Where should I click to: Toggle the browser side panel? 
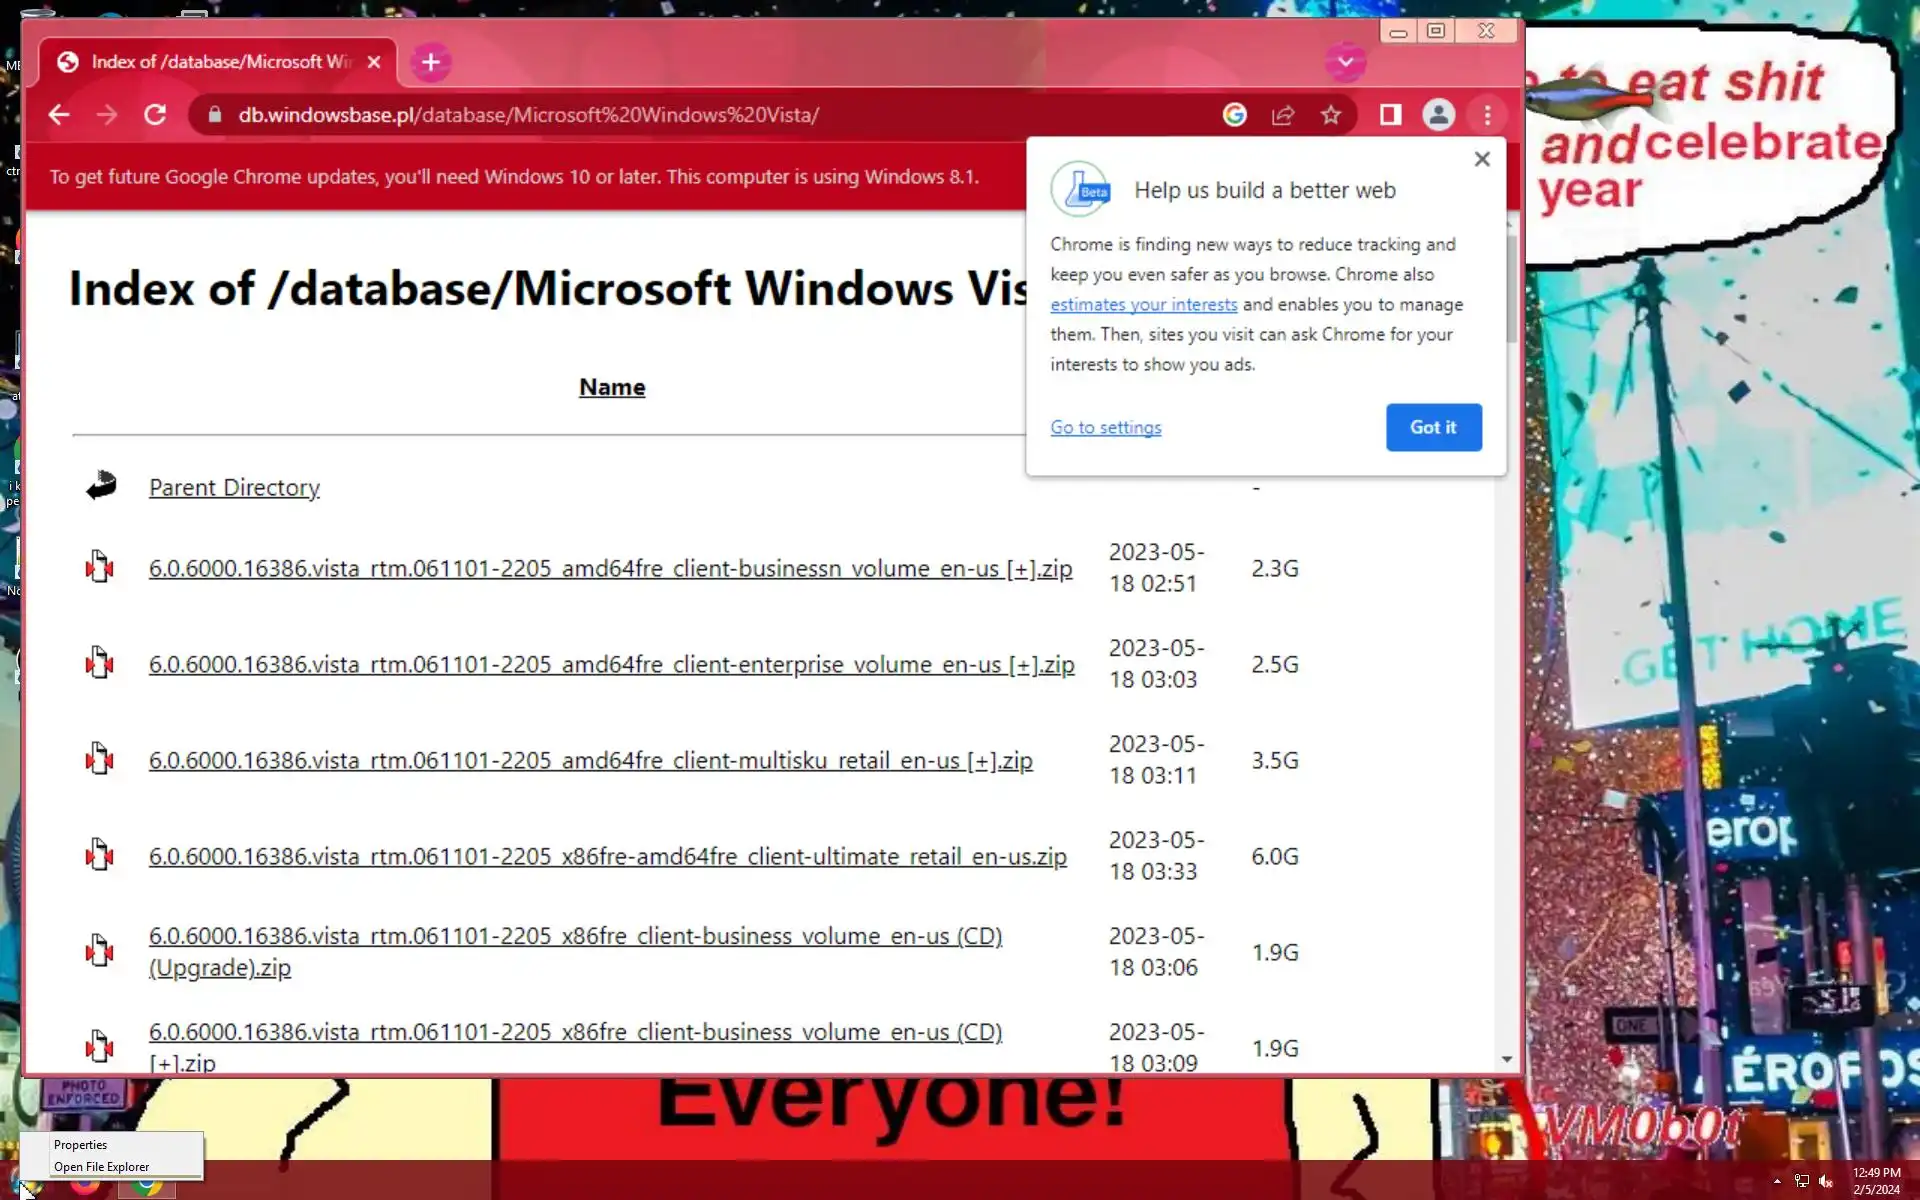tap(1390, 115)
